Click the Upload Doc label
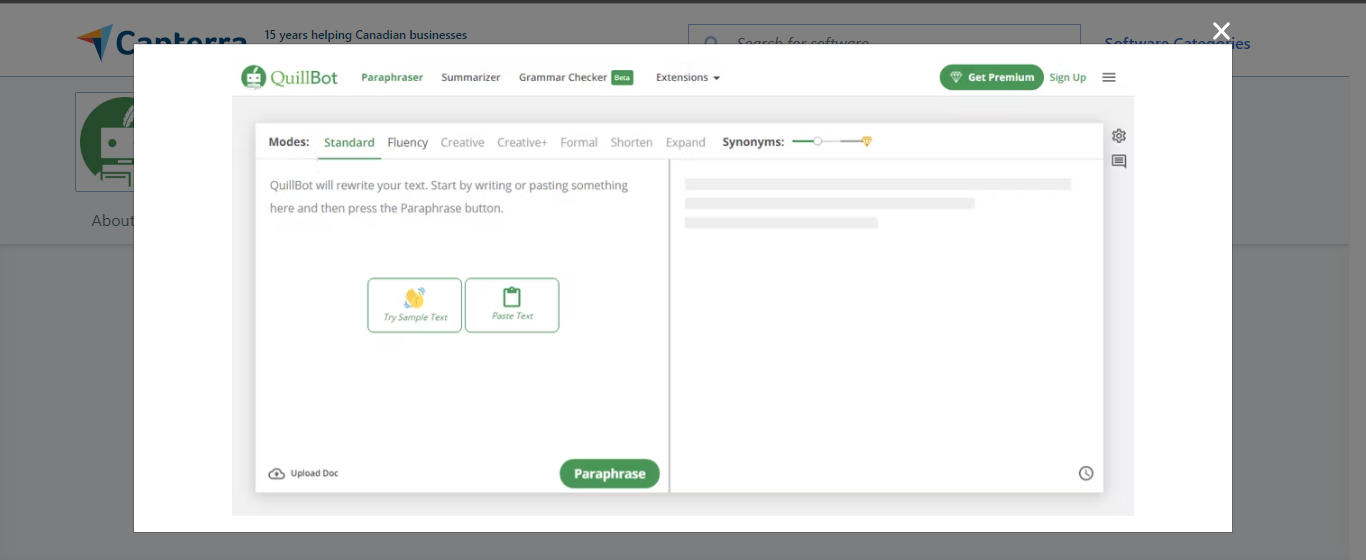This screenshot has width=1366, height=560. click(314, 473)
